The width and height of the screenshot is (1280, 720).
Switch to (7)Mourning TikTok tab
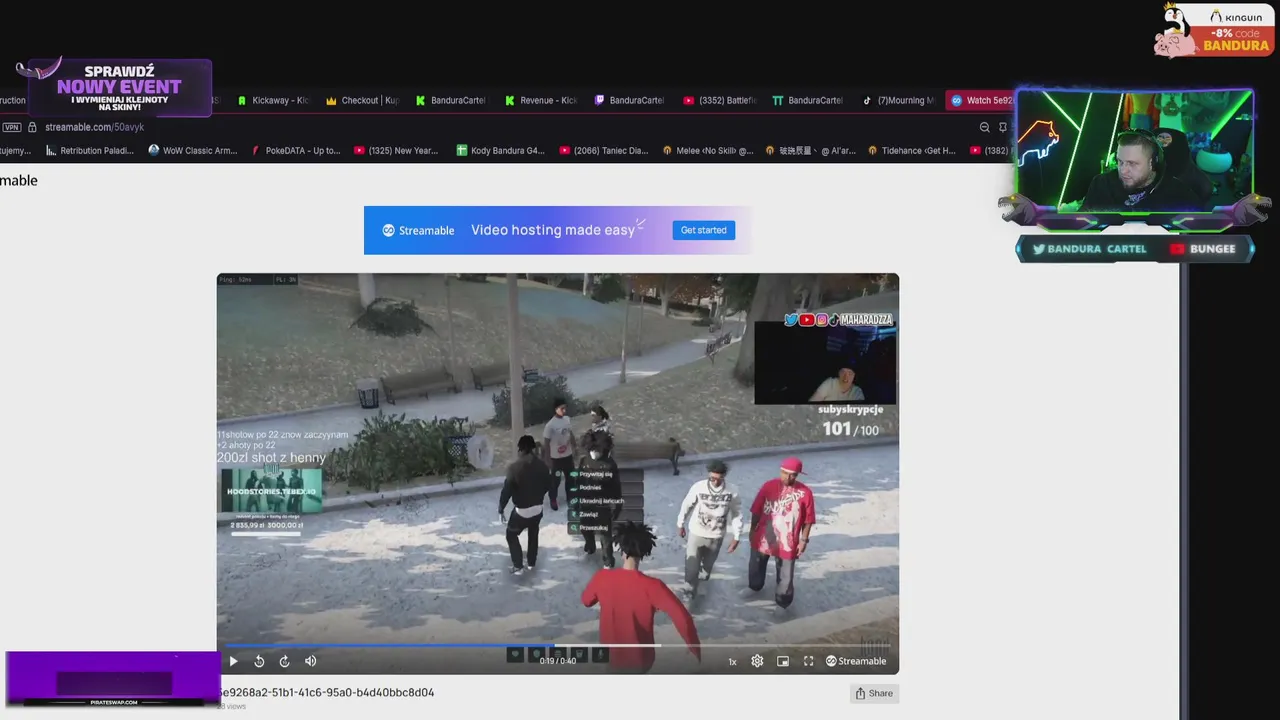(x=898, y=100)
